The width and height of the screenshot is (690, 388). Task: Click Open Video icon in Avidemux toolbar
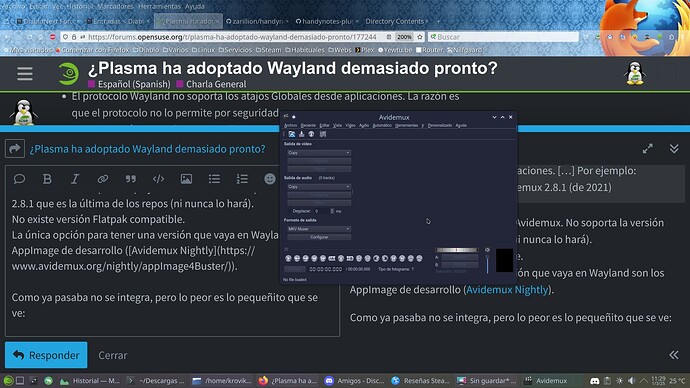pyautogui.click(x=292, y=134)
